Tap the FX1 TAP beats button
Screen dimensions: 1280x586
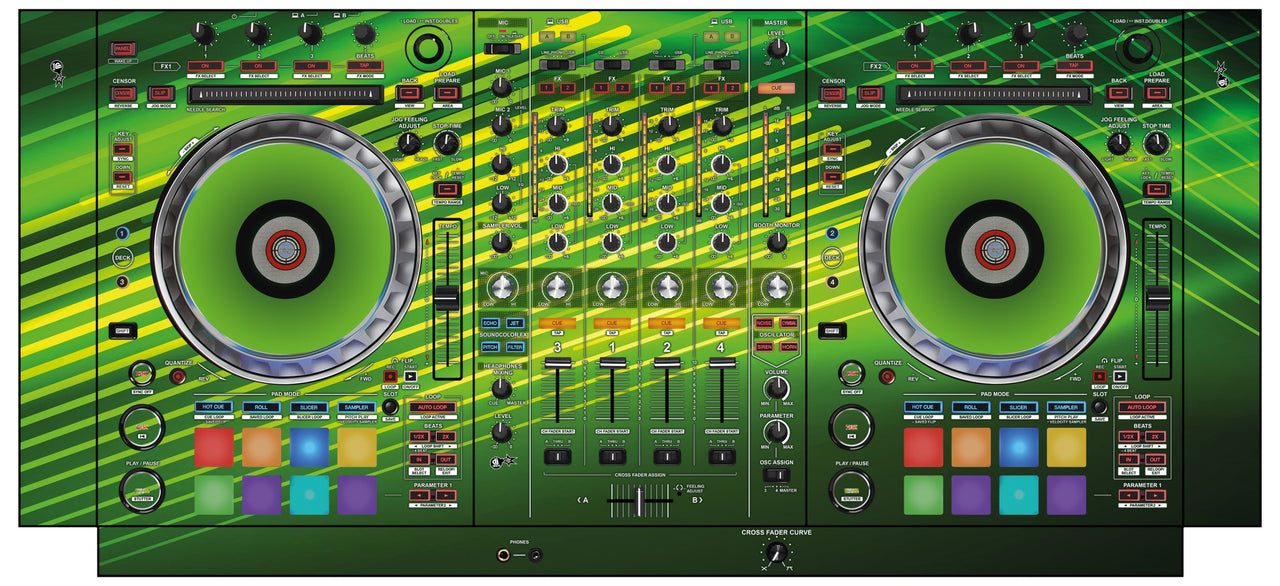365,66
